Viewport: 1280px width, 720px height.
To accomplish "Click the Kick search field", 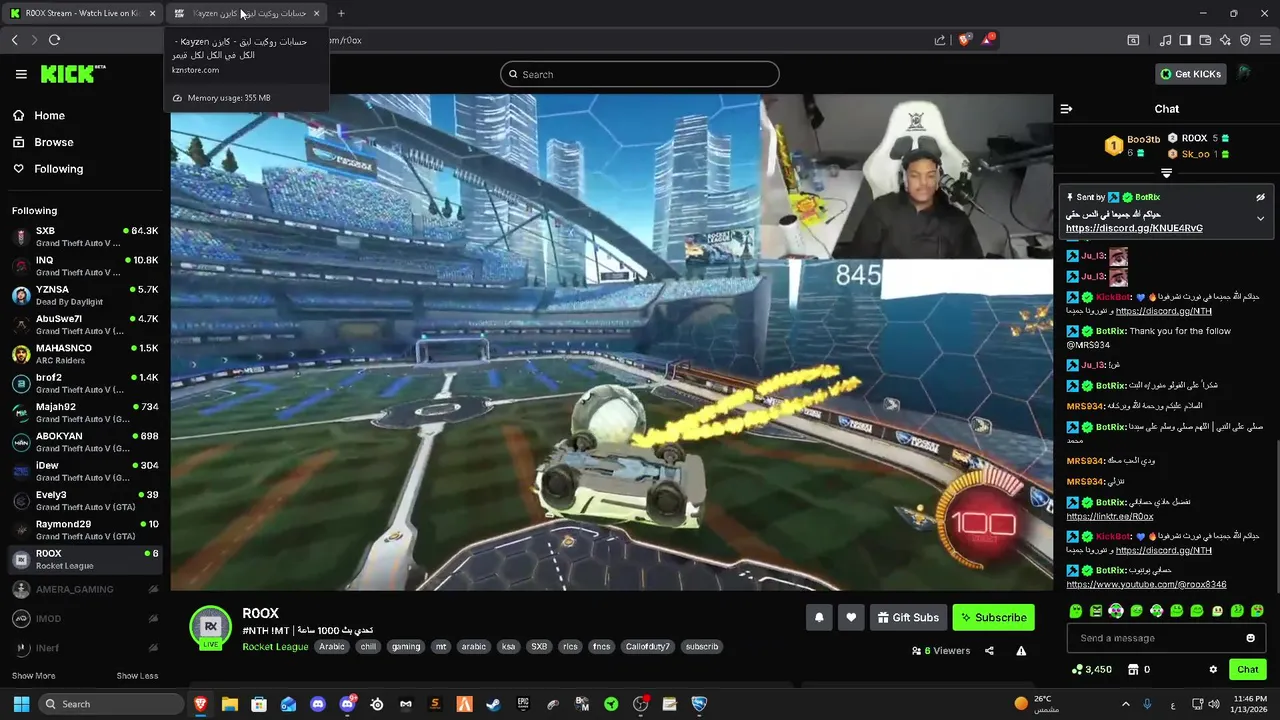I will pyautogui.click(x=640, y=74).
